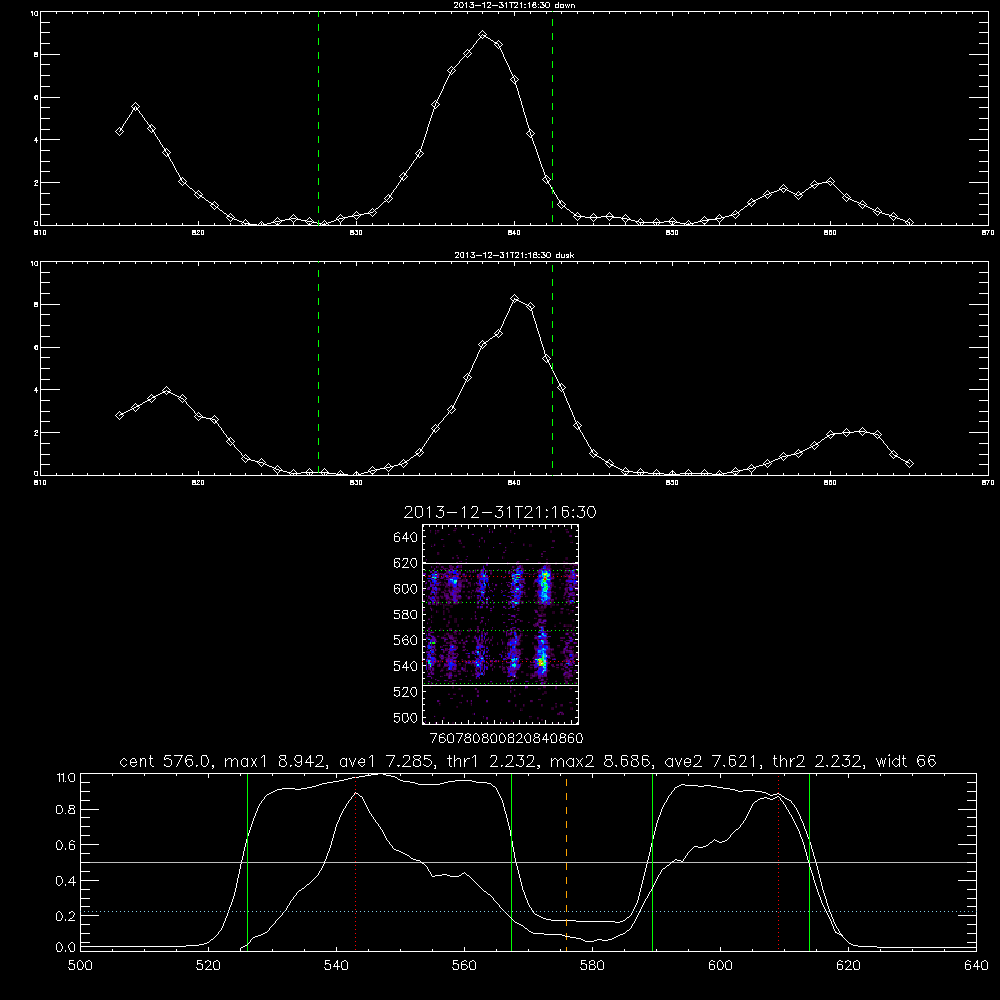This screenshot has width=1000, height=1000.
Task: Click the '0.0' label on bottom plot y-axis
Action: [x=65, y=948]
